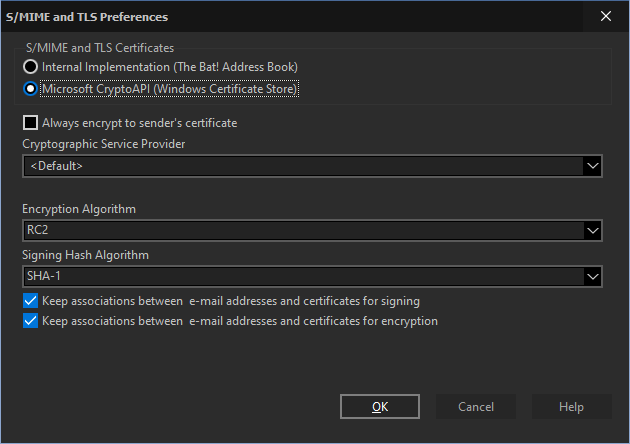Uncheck keep associations for signing
The height and width of the screenshot is (444, 630).
(31, 301)
